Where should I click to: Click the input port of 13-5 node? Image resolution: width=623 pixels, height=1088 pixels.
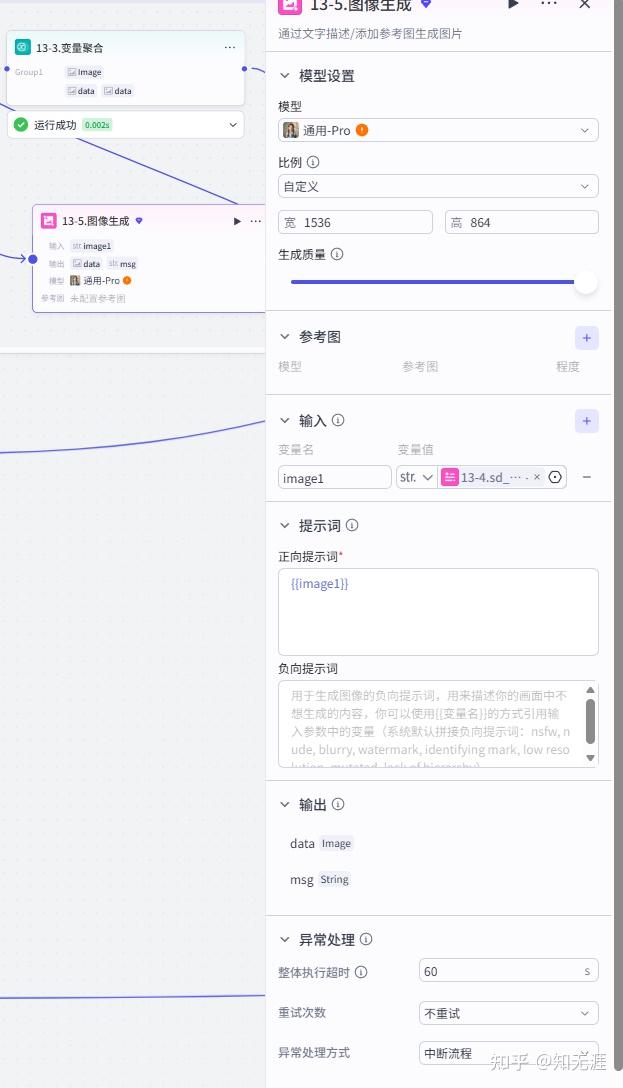pyautogui.click(x=33, y=259)
